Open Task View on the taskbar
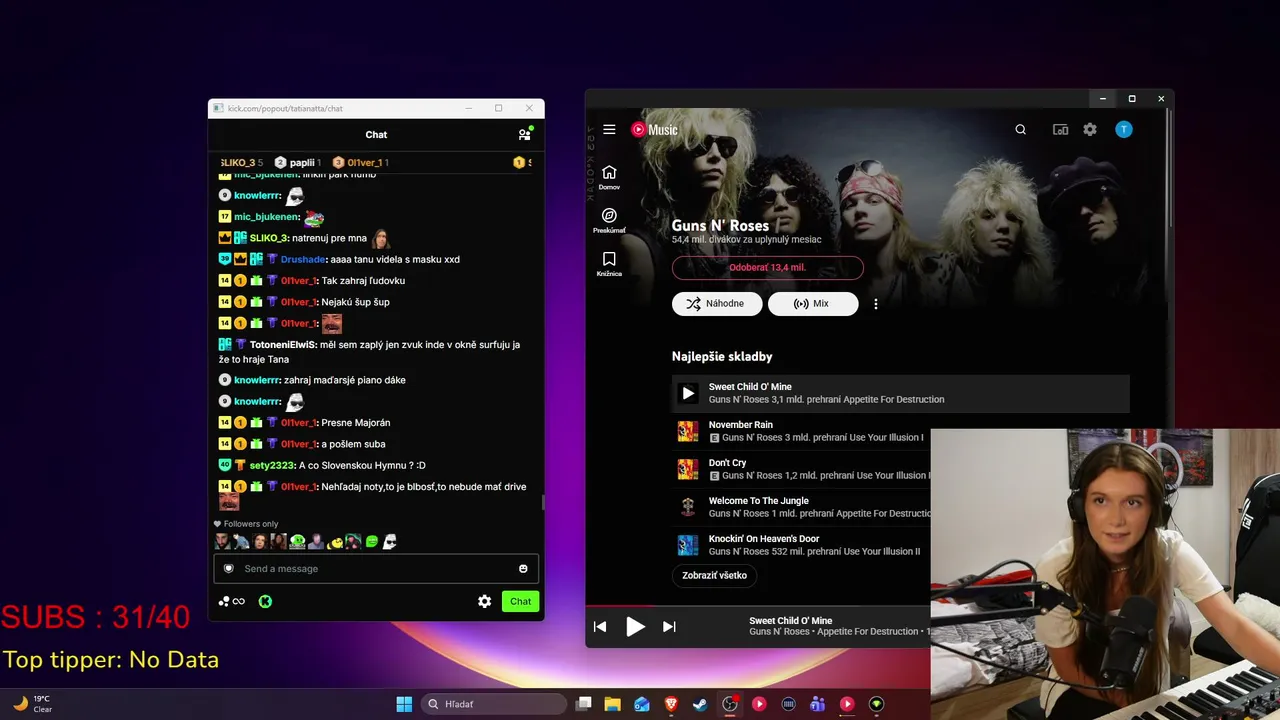The height and width of the screenshot is (720, 1280). (x=585, y=704)
